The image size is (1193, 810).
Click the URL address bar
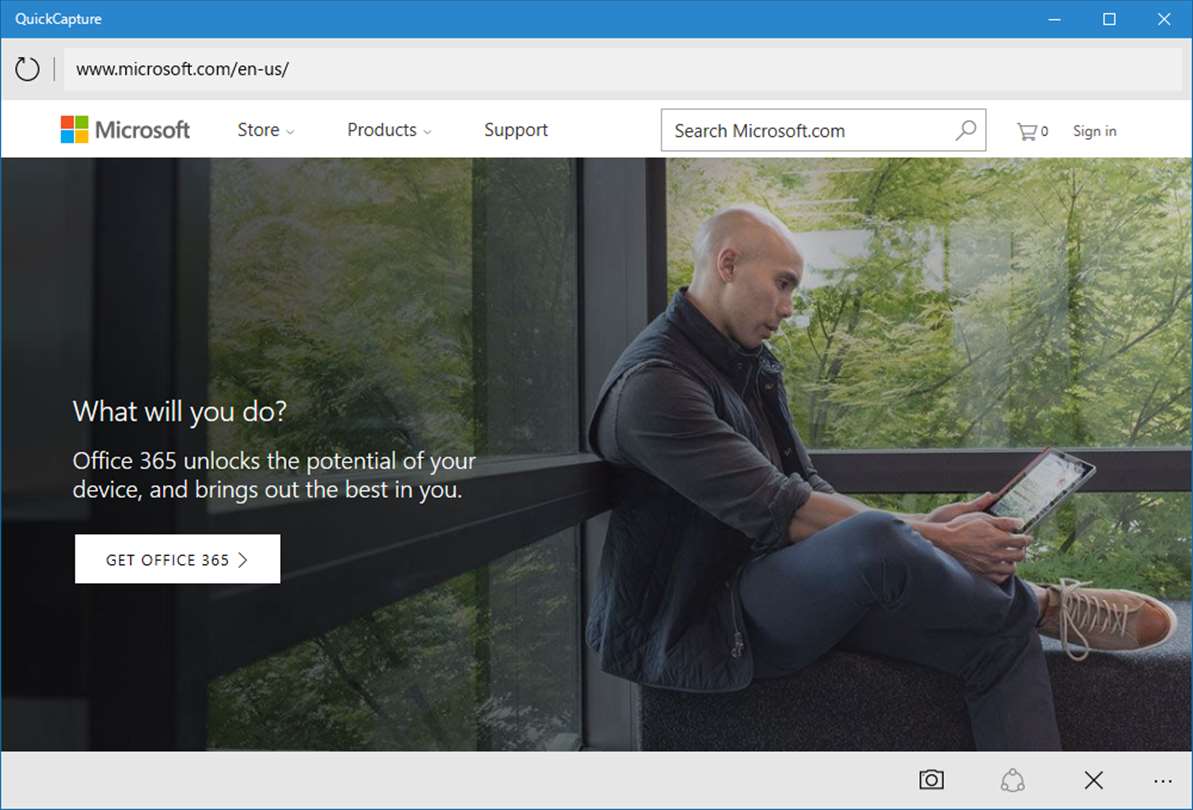[623, 69]
